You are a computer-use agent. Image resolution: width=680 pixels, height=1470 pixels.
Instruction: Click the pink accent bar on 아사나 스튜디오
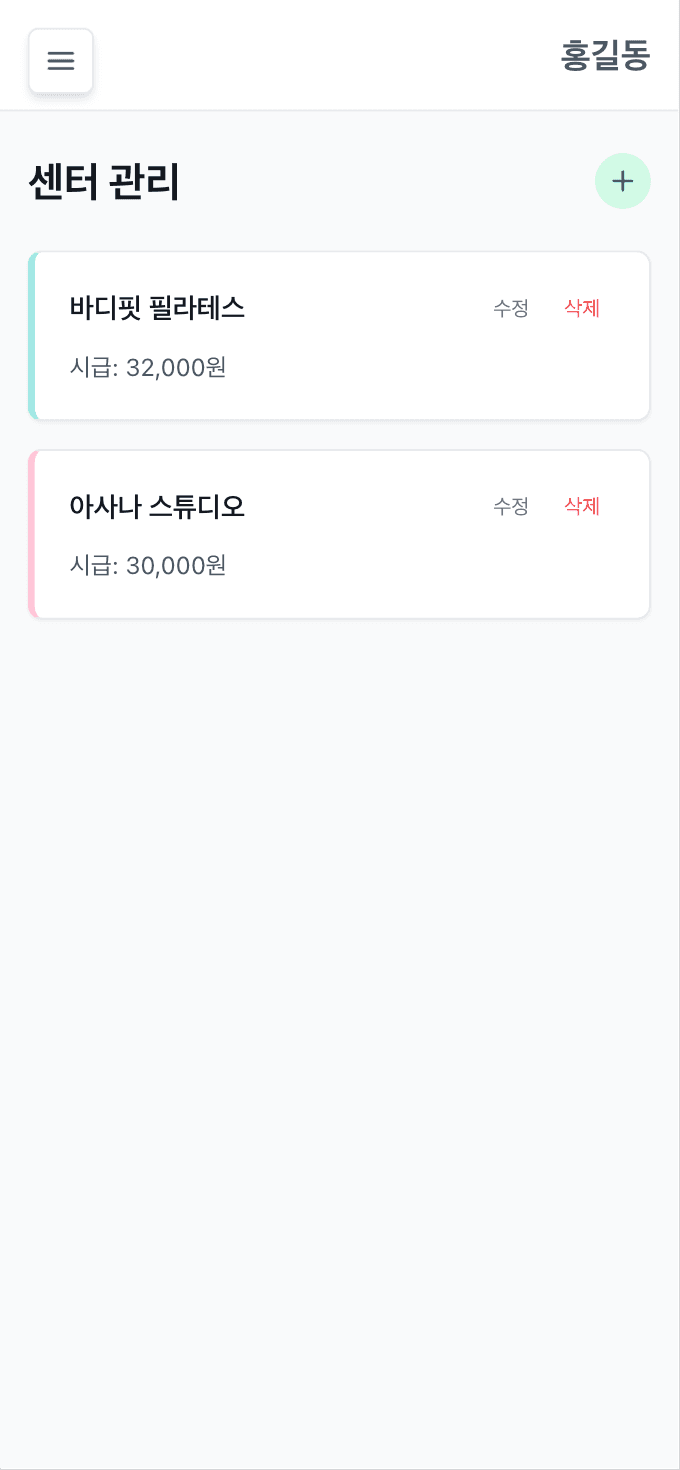33,533
